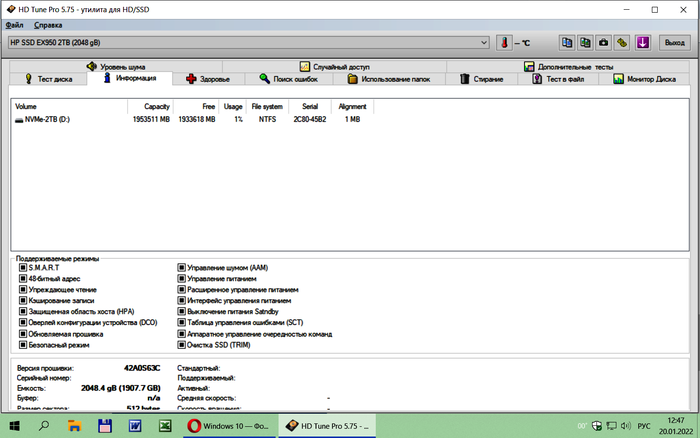Open the Использование папок tab
This screenshot has height=438, width=700.
tap(389, 79)
